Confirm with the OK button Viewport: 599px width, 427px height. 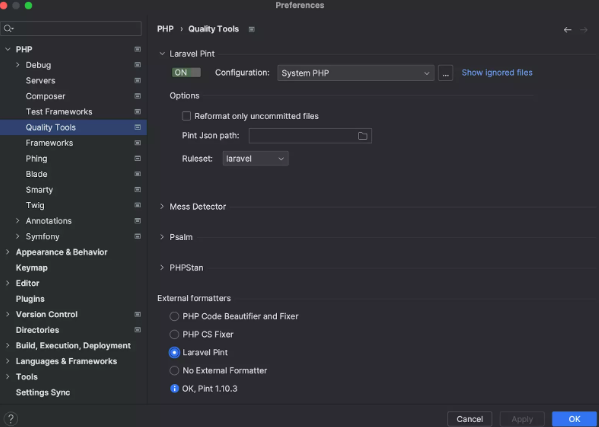pyautogui.click(x=574, y=419)
